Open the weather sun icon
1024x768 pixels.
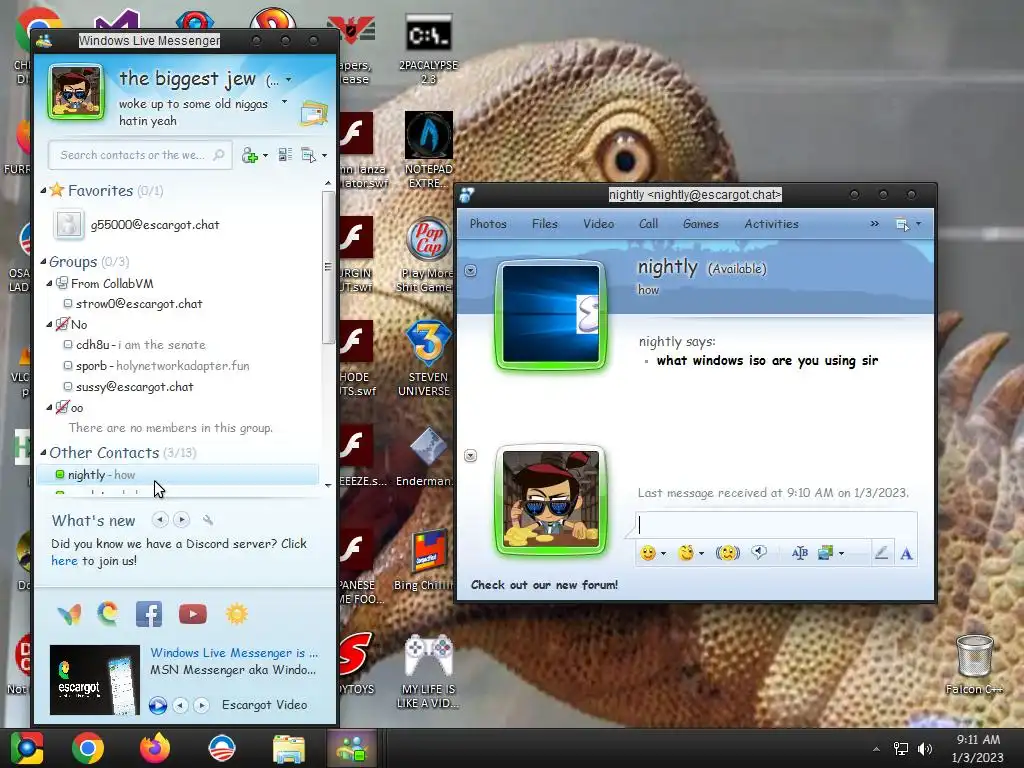coord(236,614)
